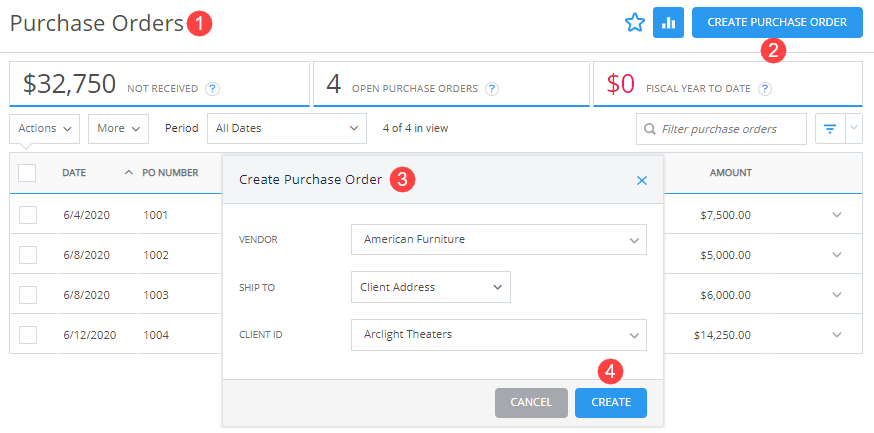This screenshot has height=433, width=874.
Task: Toggle the select-all checkbox in table header
Action: point(27,173)
